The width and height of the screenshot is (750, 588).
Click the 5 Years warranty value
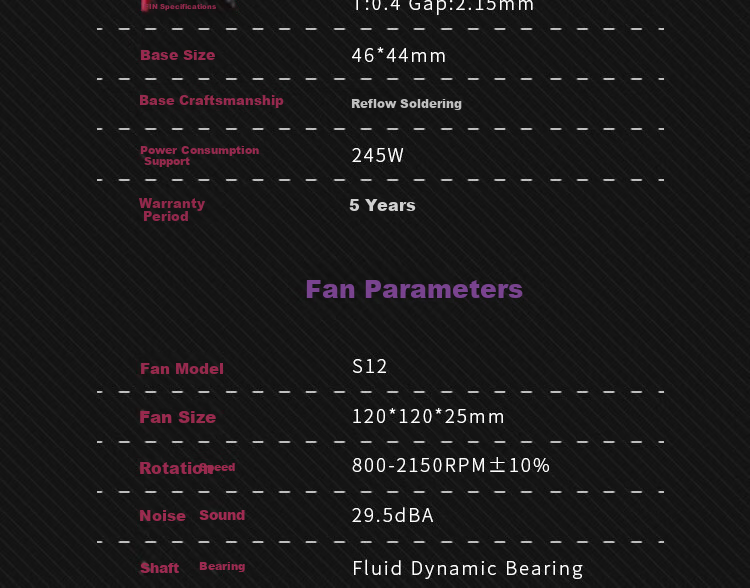[382, 205]
